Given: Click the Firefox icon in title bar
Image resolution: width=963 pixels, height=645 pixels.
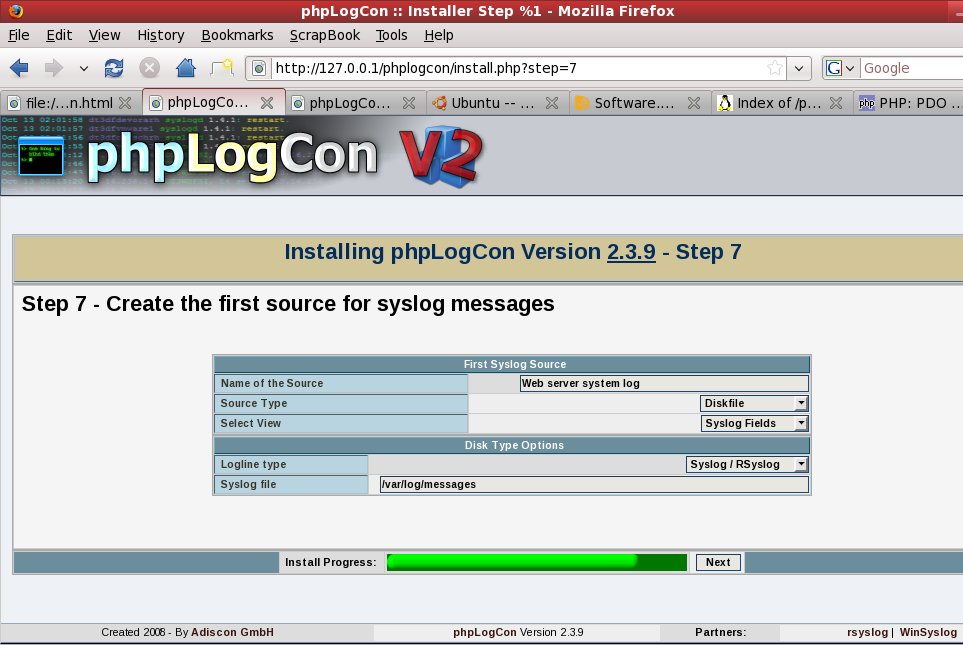Looking at the screenshot, I should (15, 10).
